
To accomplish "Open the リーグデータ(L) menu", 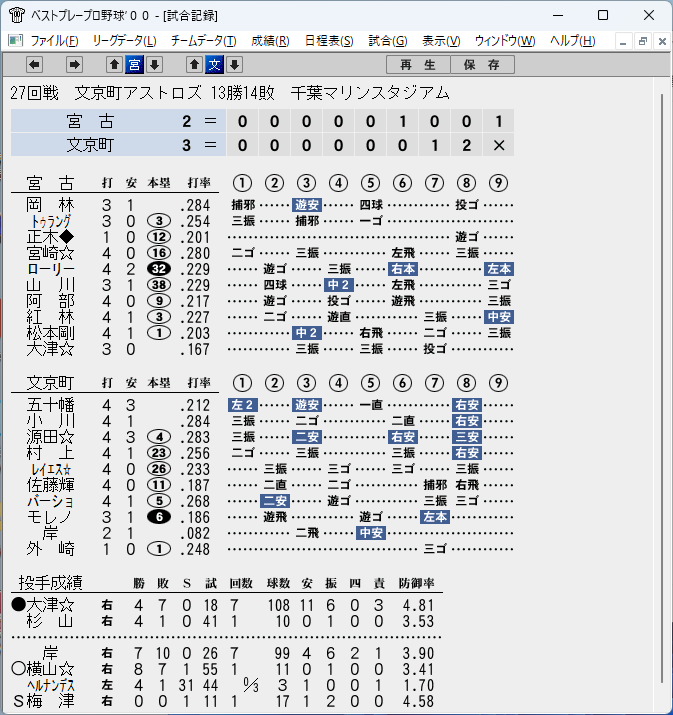I will click(x=124, y=41).
